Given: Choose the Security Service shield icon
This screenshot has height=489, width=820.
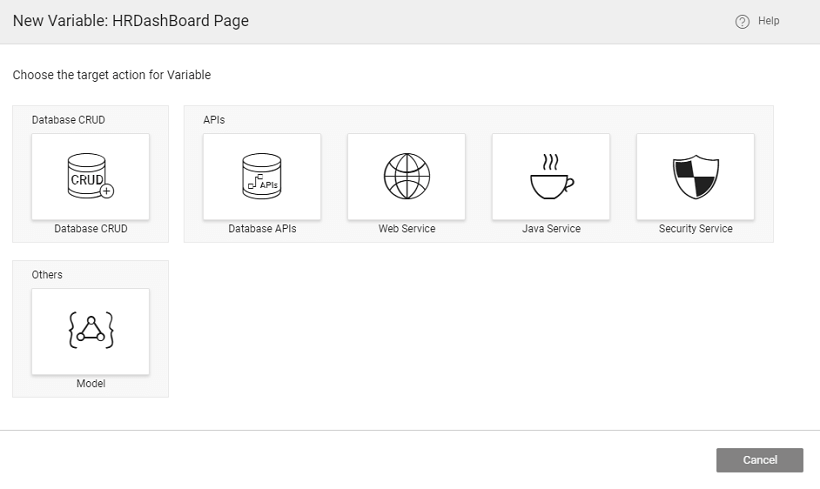Looking at the screenshot, I should pyautogui.click(x=695, y=176).
